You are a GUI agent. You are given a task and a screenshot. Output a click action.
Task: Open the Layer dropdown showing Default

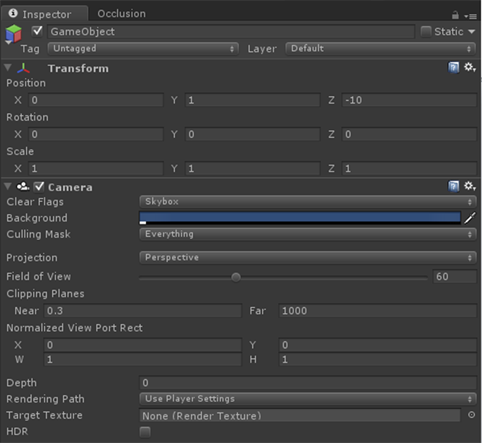pyautogui.click(x=380, y=49)
